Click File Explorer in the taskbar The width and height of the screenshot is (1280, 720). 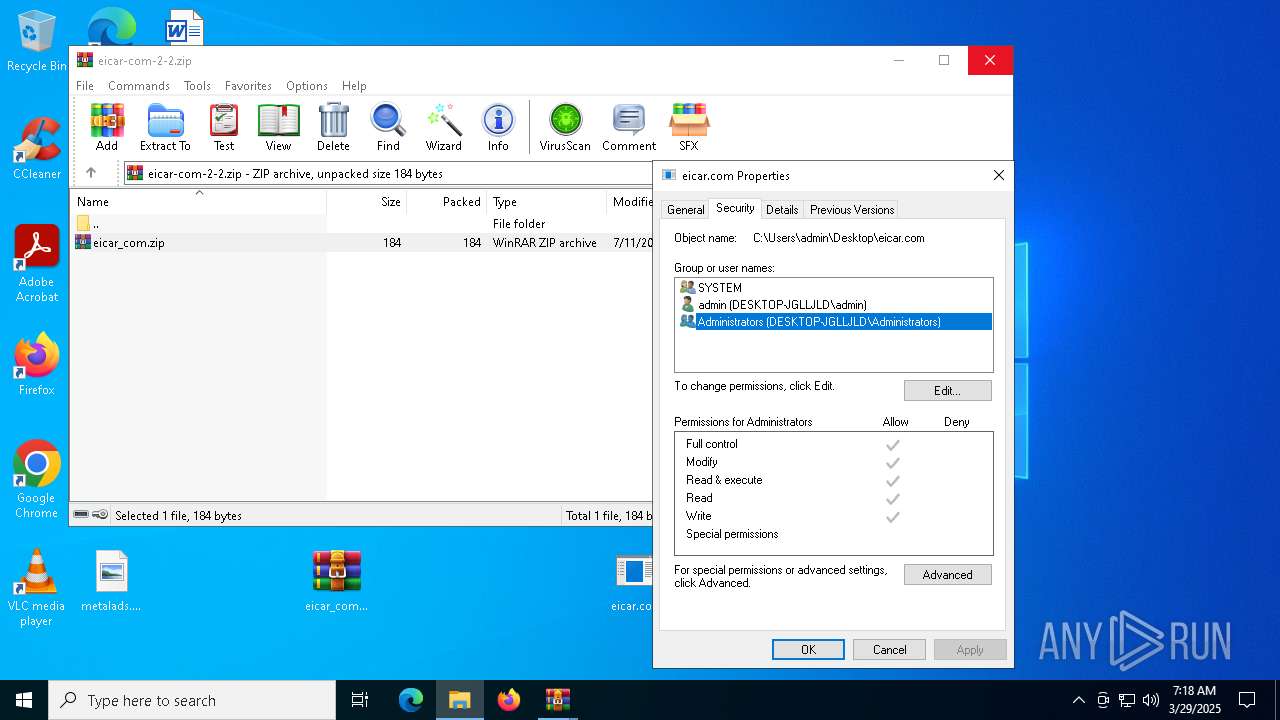tap(460, 700)
